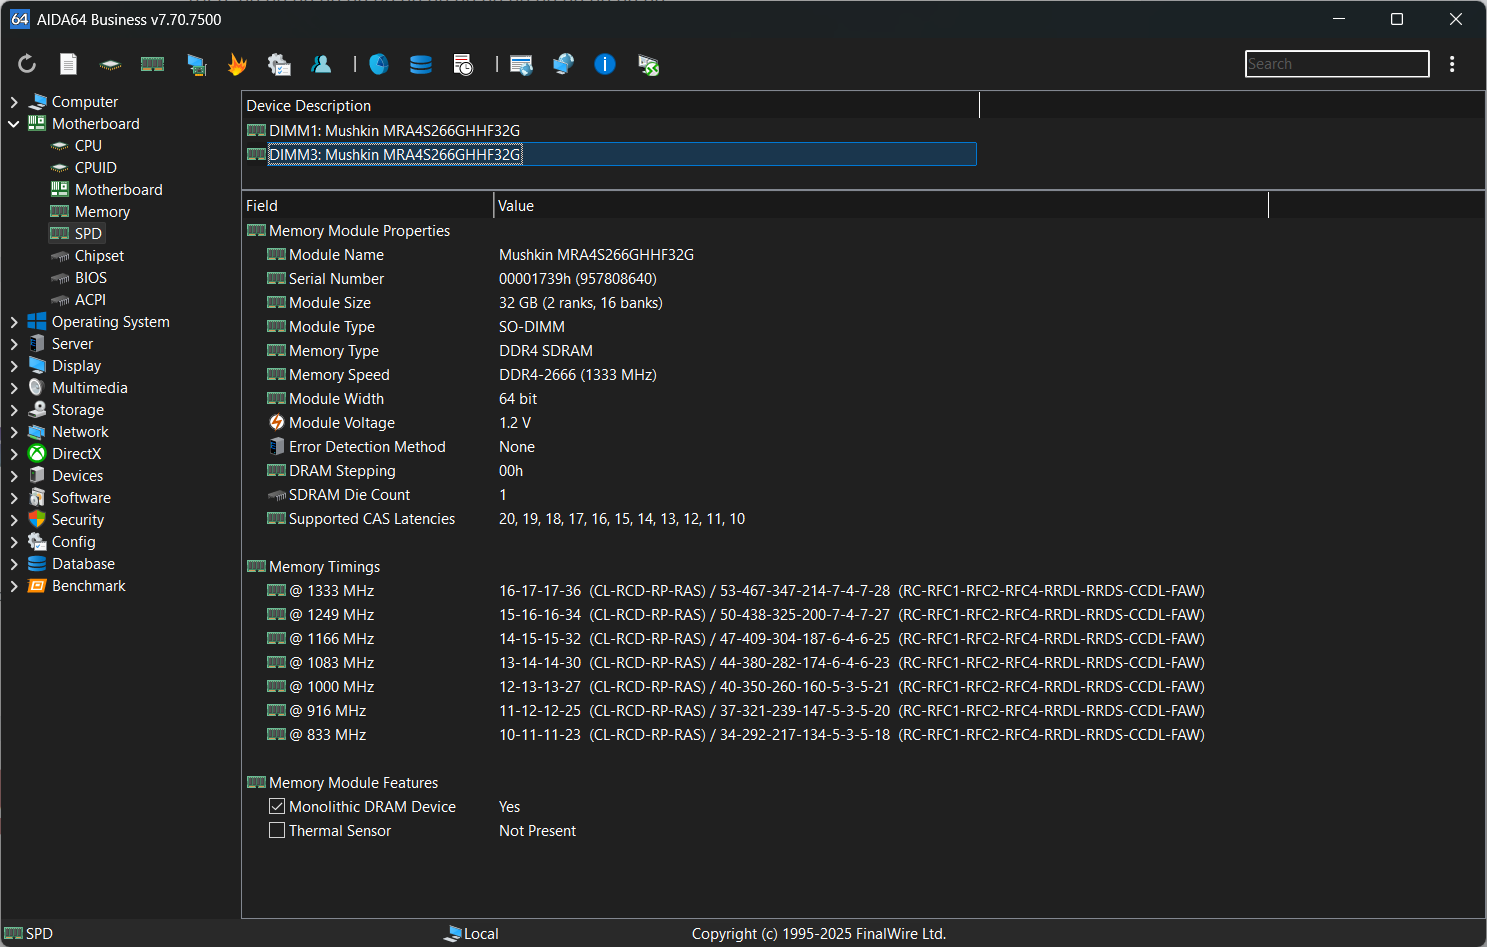Click the Local computer icon in status bar
Image resolution: width=1487 pixels, height=947 pixels.
[x=453, y=933]
